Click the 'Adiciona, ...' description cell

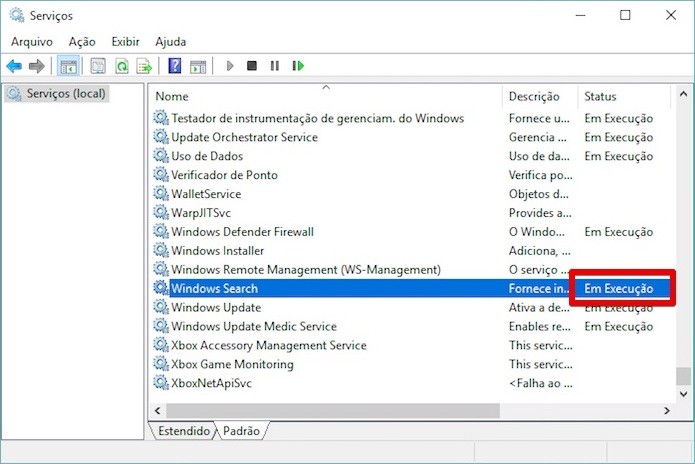pos(539,251)
